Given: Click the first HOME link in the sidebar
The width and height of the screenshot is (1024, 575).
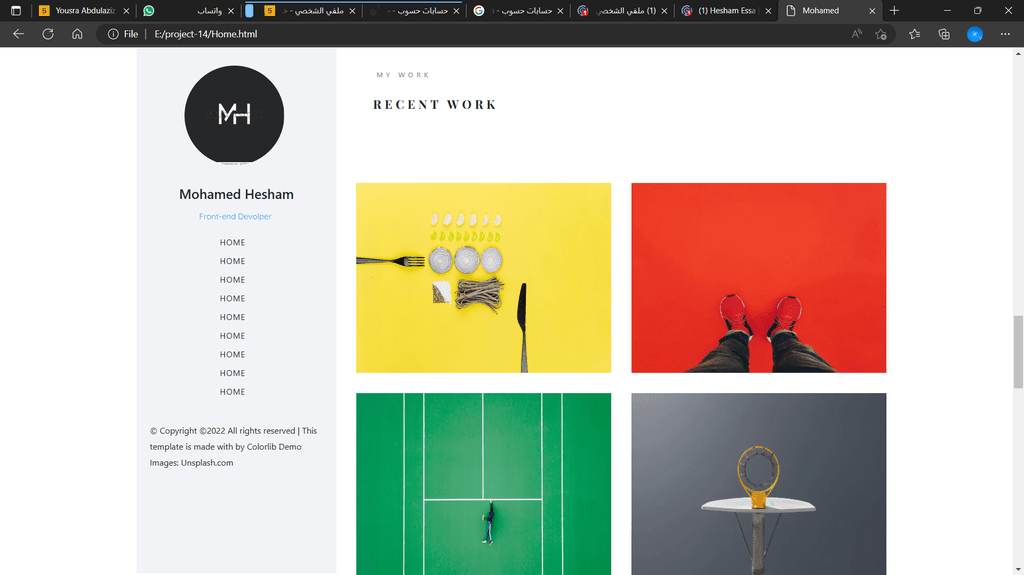Looking at the screenshot, I should [x=232, y=242].
